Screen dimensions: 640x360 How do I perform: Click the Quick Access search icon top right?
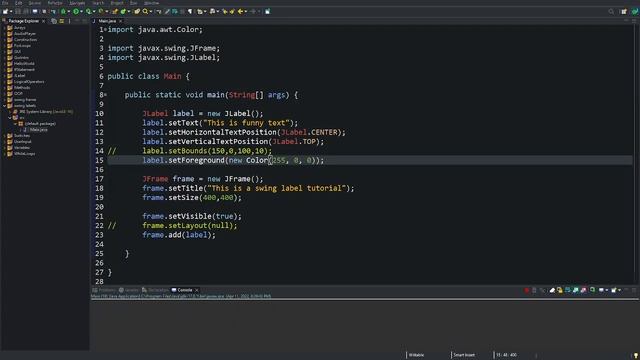point(611,11)
